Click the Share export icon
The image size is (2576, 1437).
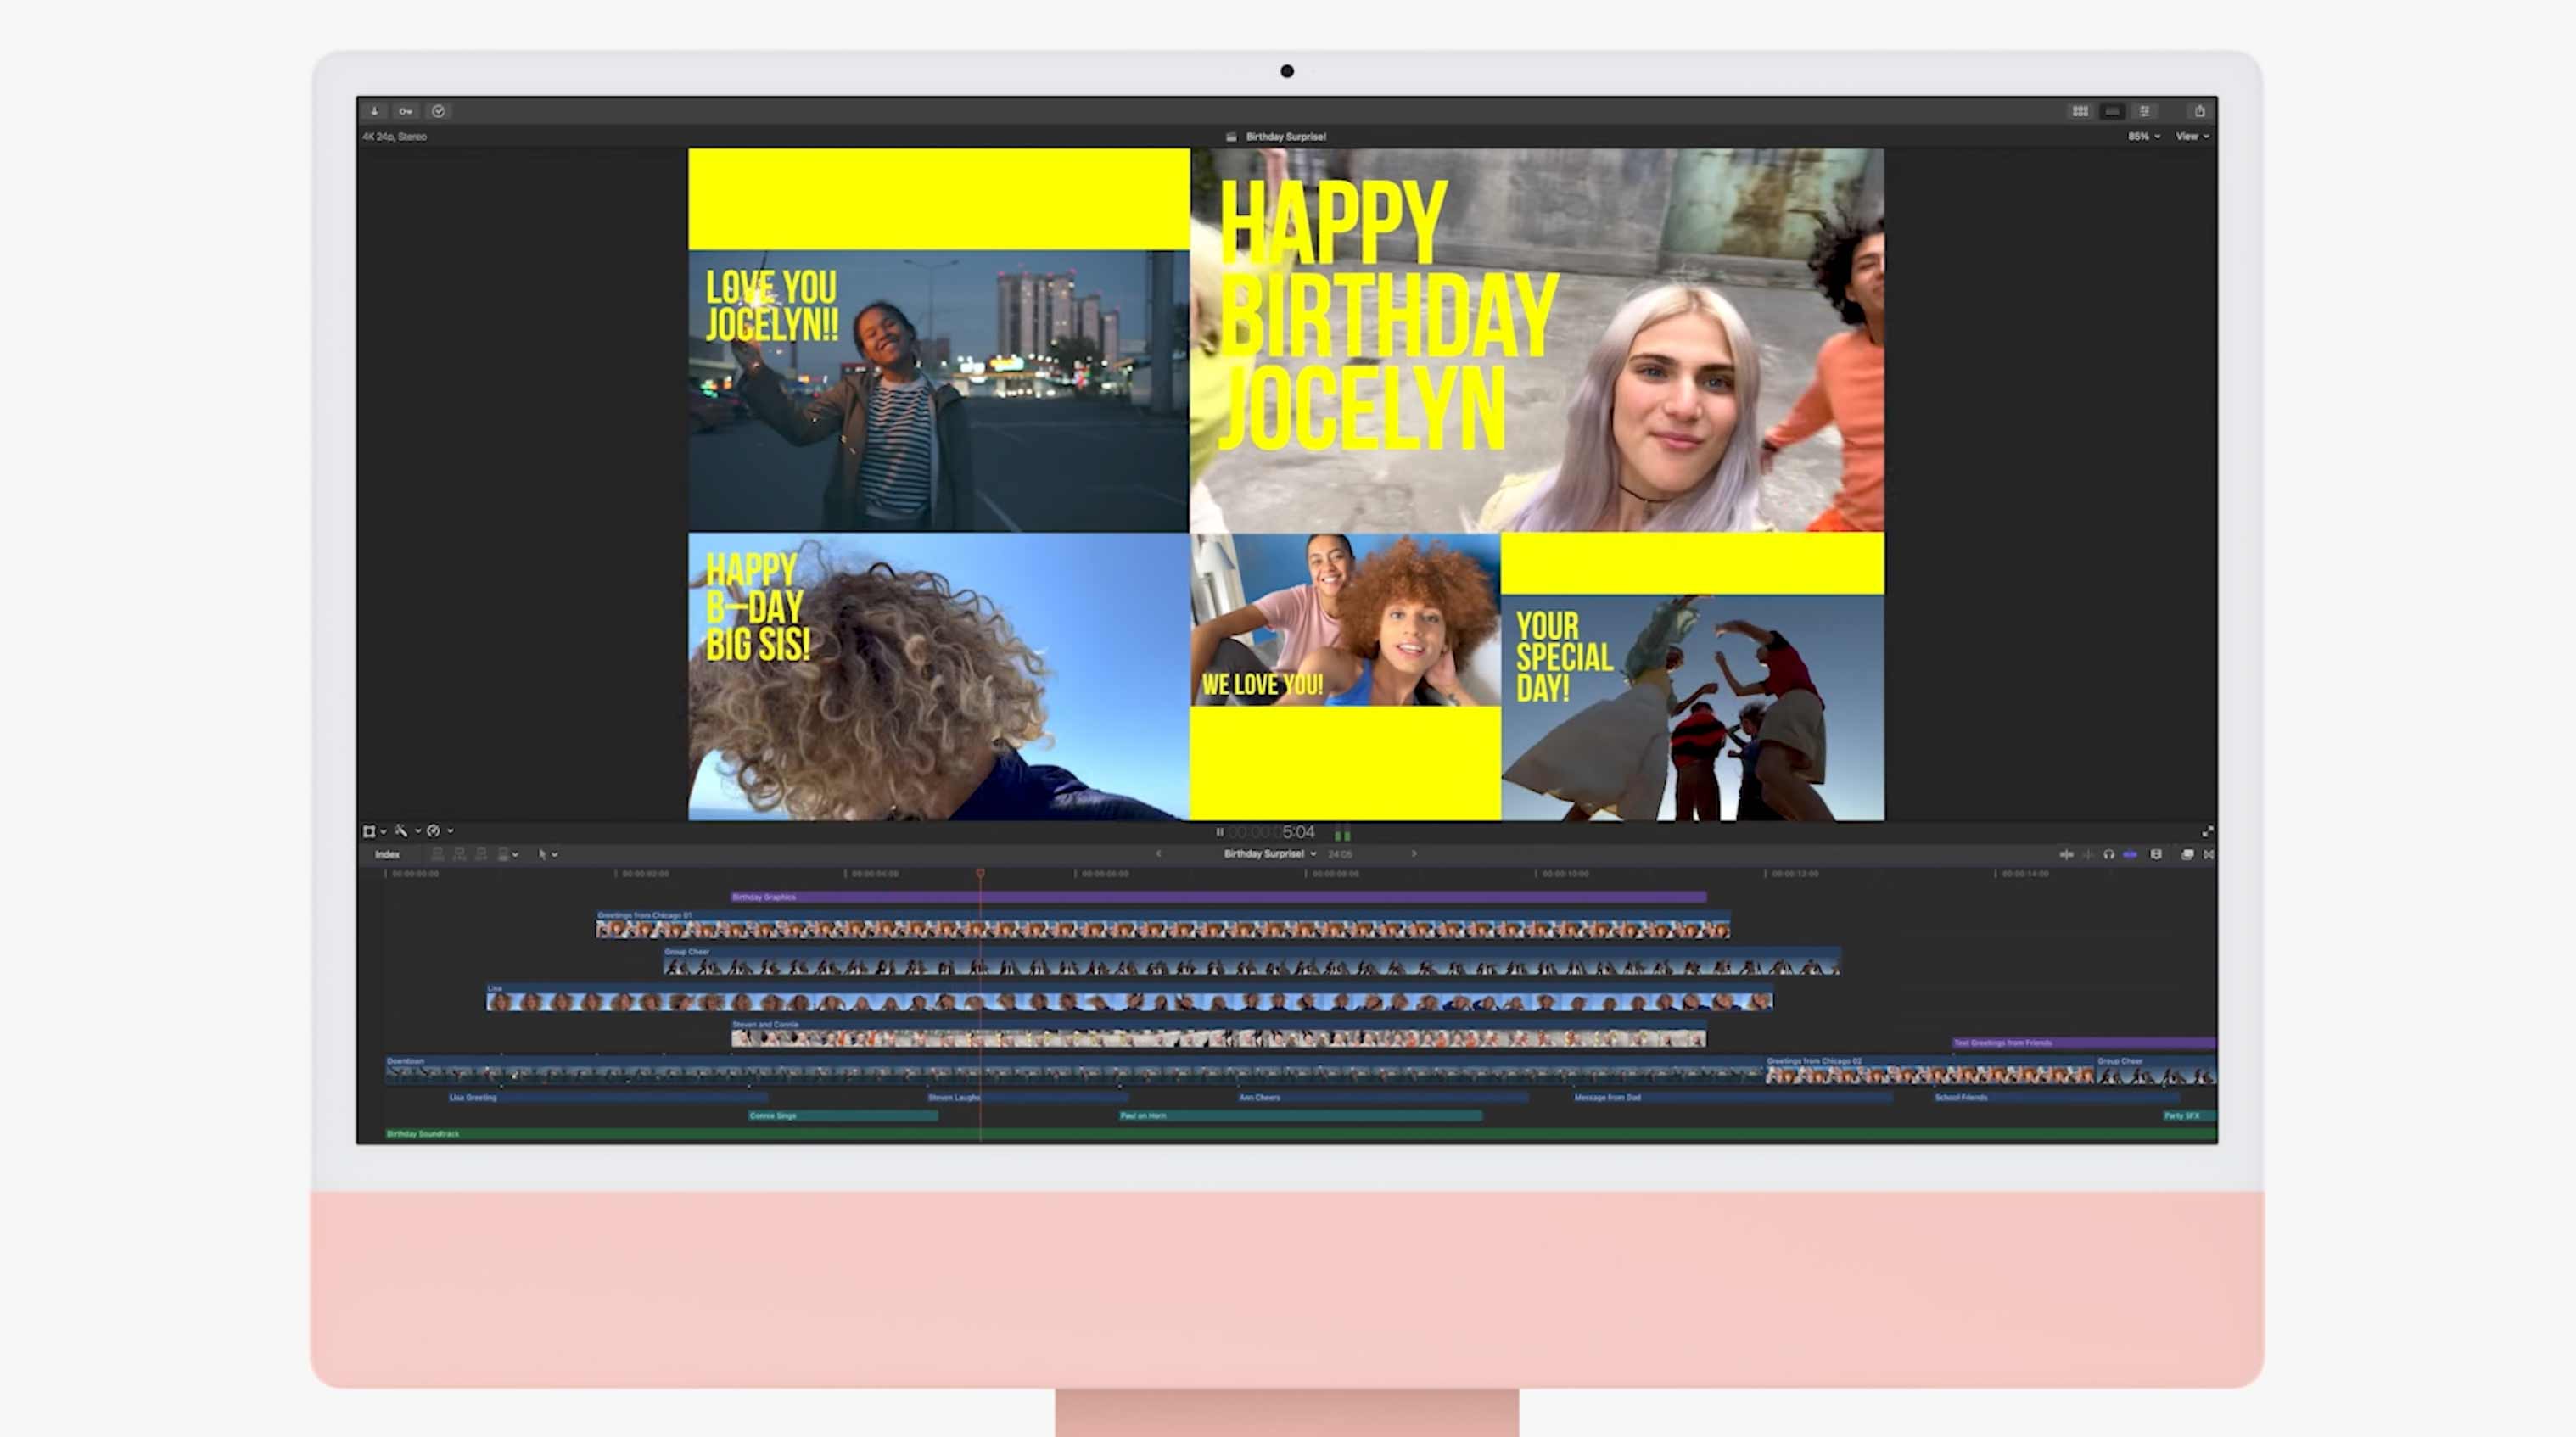(x=2199, y=111)
